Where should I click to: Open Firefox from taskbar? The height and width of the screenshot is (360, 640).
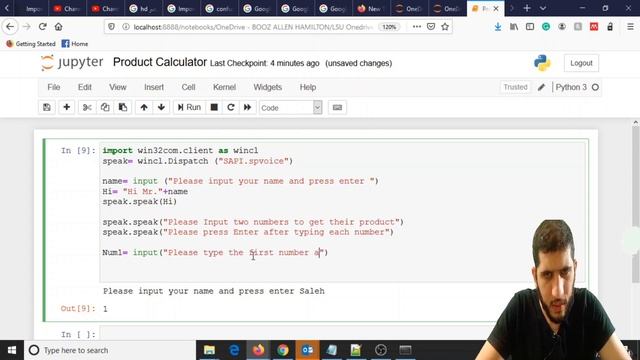click(x=258, y=350)
